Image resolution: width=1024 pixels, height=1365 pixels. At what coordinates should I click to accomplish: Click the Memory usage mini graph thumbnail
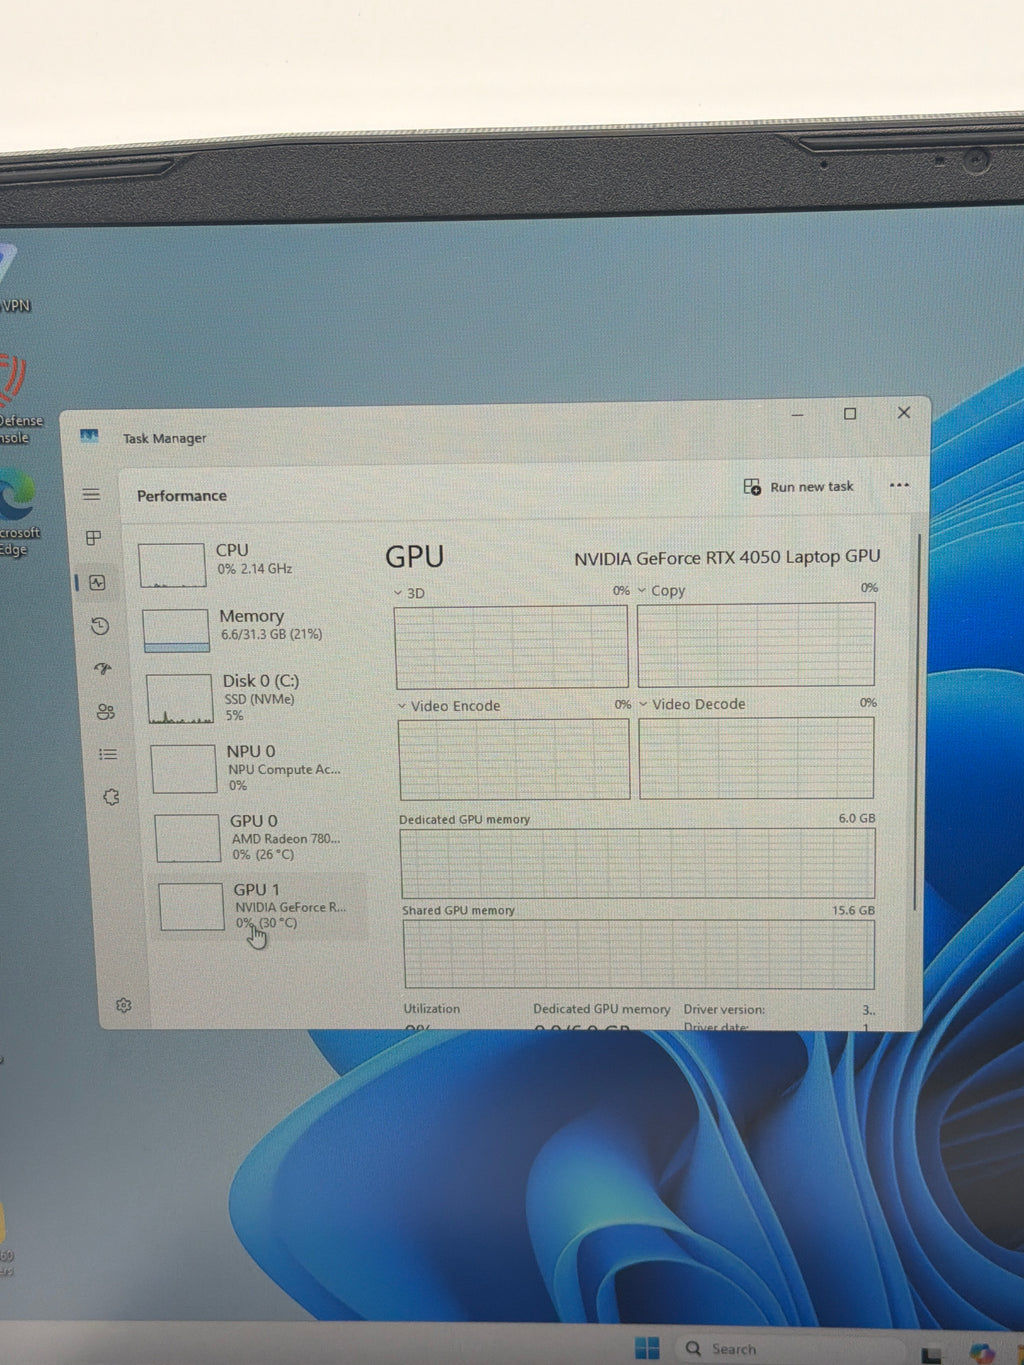[176, 631]
